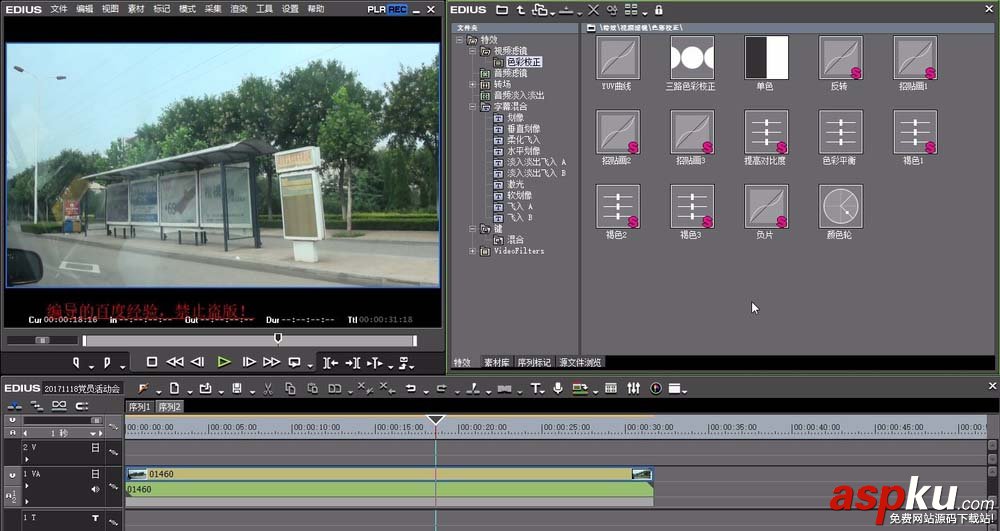Open the undo history dropdown arrow
This screenshot has height=531, width=1000.
[x=425, y=391]
